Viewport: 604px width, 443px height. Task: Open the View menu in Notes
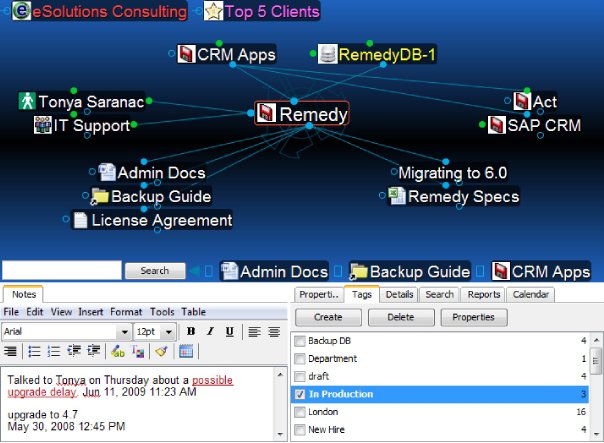[61, 312]
